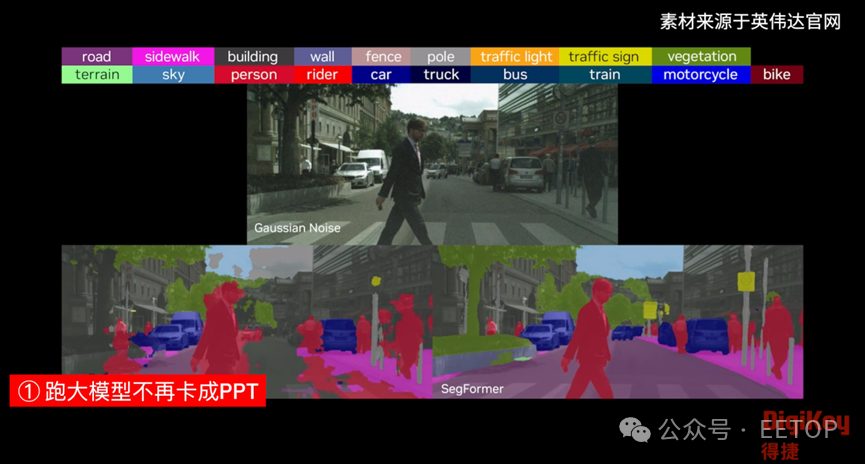Select the train legend label
This screenshot has height=464, width=865.
tap(605, 74)
